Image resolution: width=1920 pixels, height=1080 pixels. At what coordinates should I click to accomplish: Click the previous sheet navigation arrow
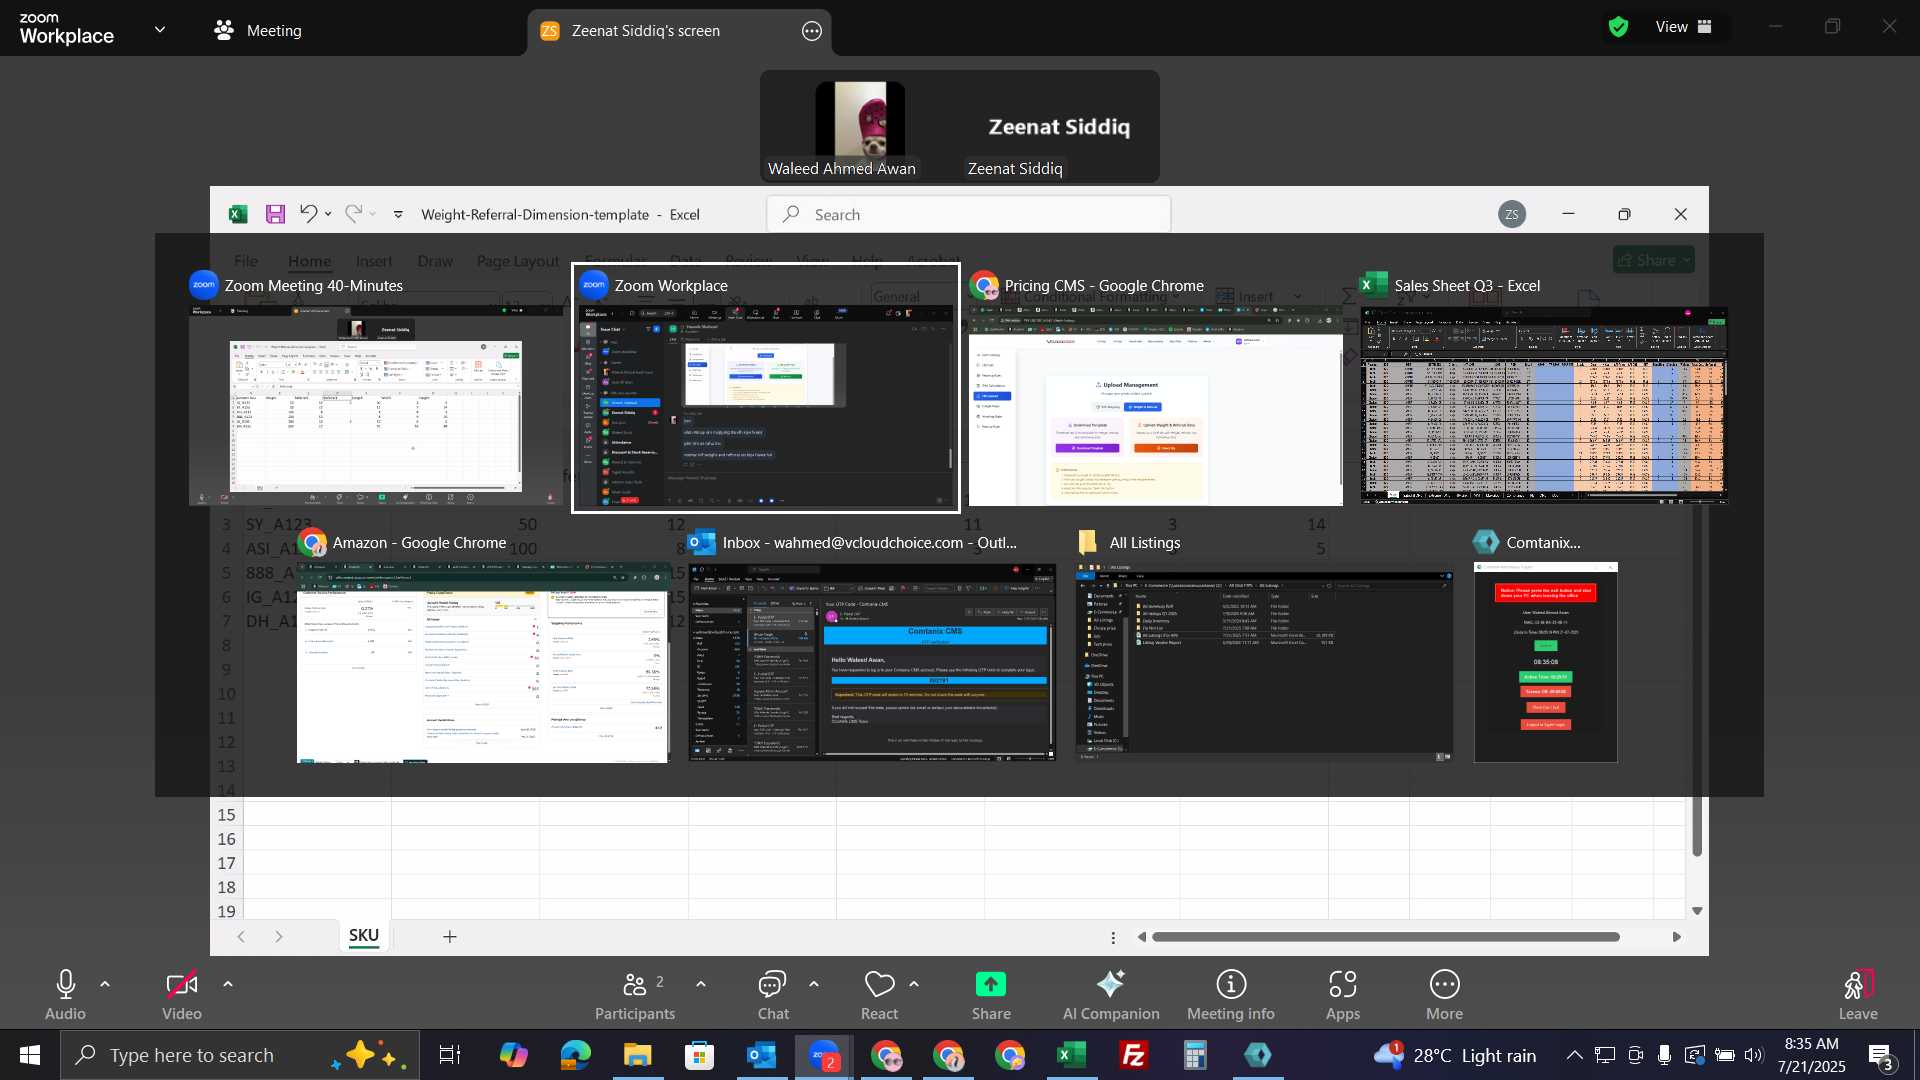click(x=241, y=936)
